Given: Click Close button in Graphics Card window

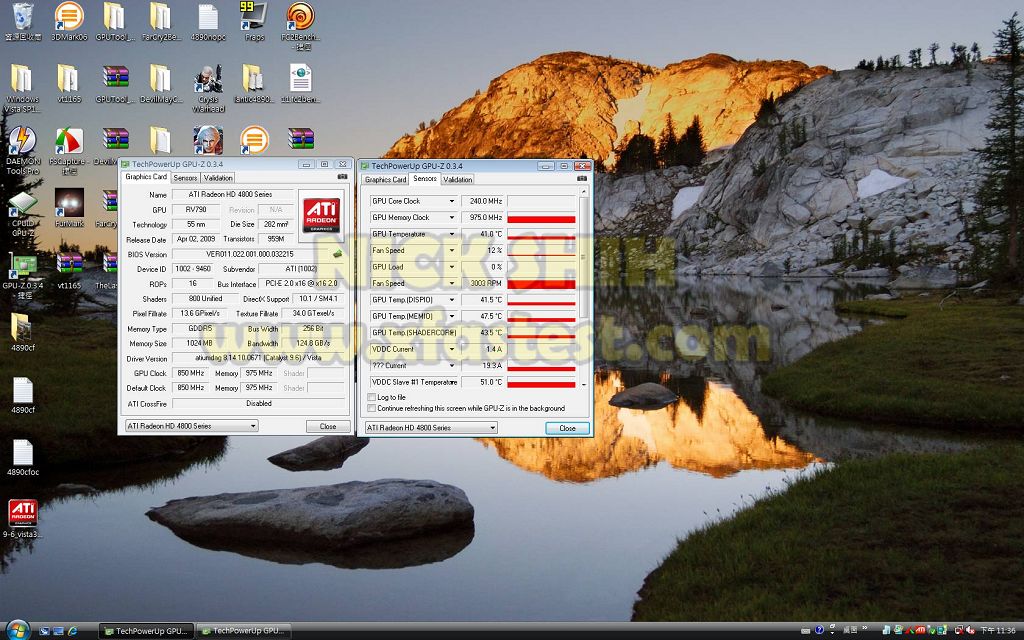Looking at the screenshot, I should click(327, 426).
